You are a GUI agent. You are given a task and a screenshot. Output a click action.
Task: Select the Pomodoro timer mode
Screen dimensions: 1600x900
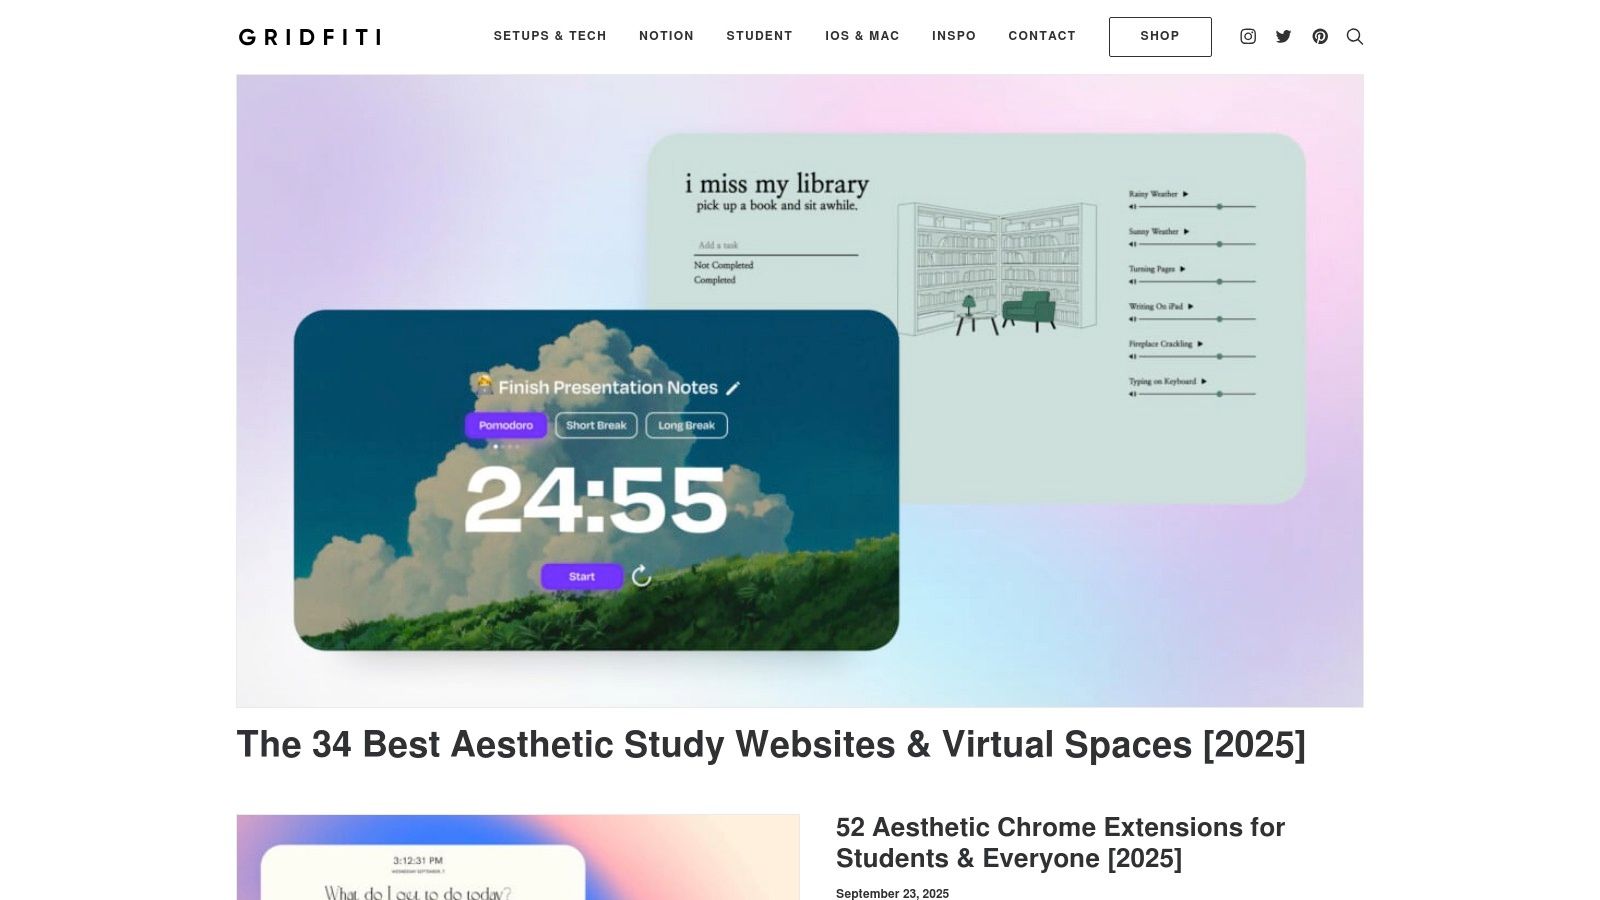click(x=506, y=425)
